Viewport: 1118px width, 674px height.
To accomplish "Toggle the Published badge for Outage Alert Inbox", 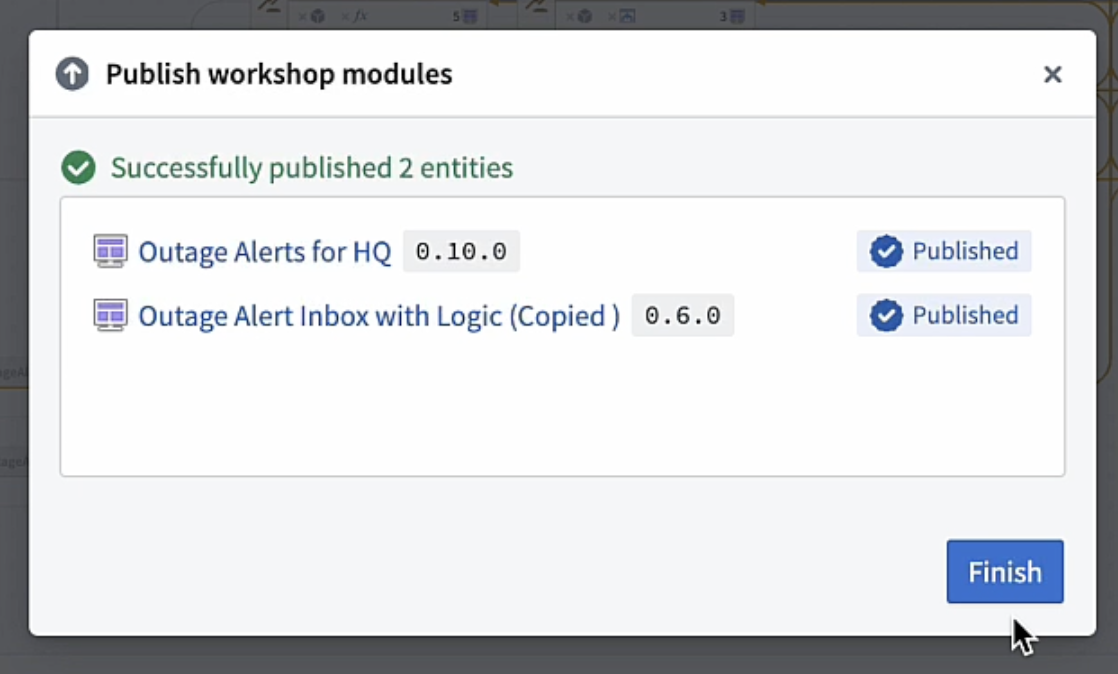I will pos(943,315).
